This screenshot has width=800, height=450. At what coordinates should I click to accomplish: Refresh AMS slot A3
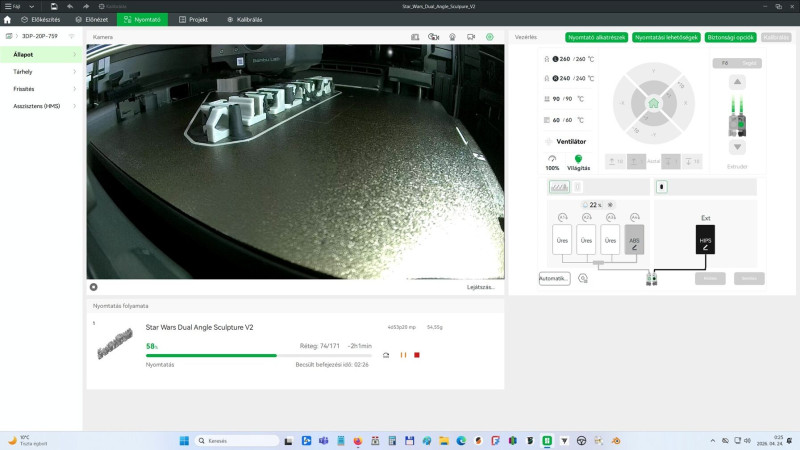click(610, 217)
